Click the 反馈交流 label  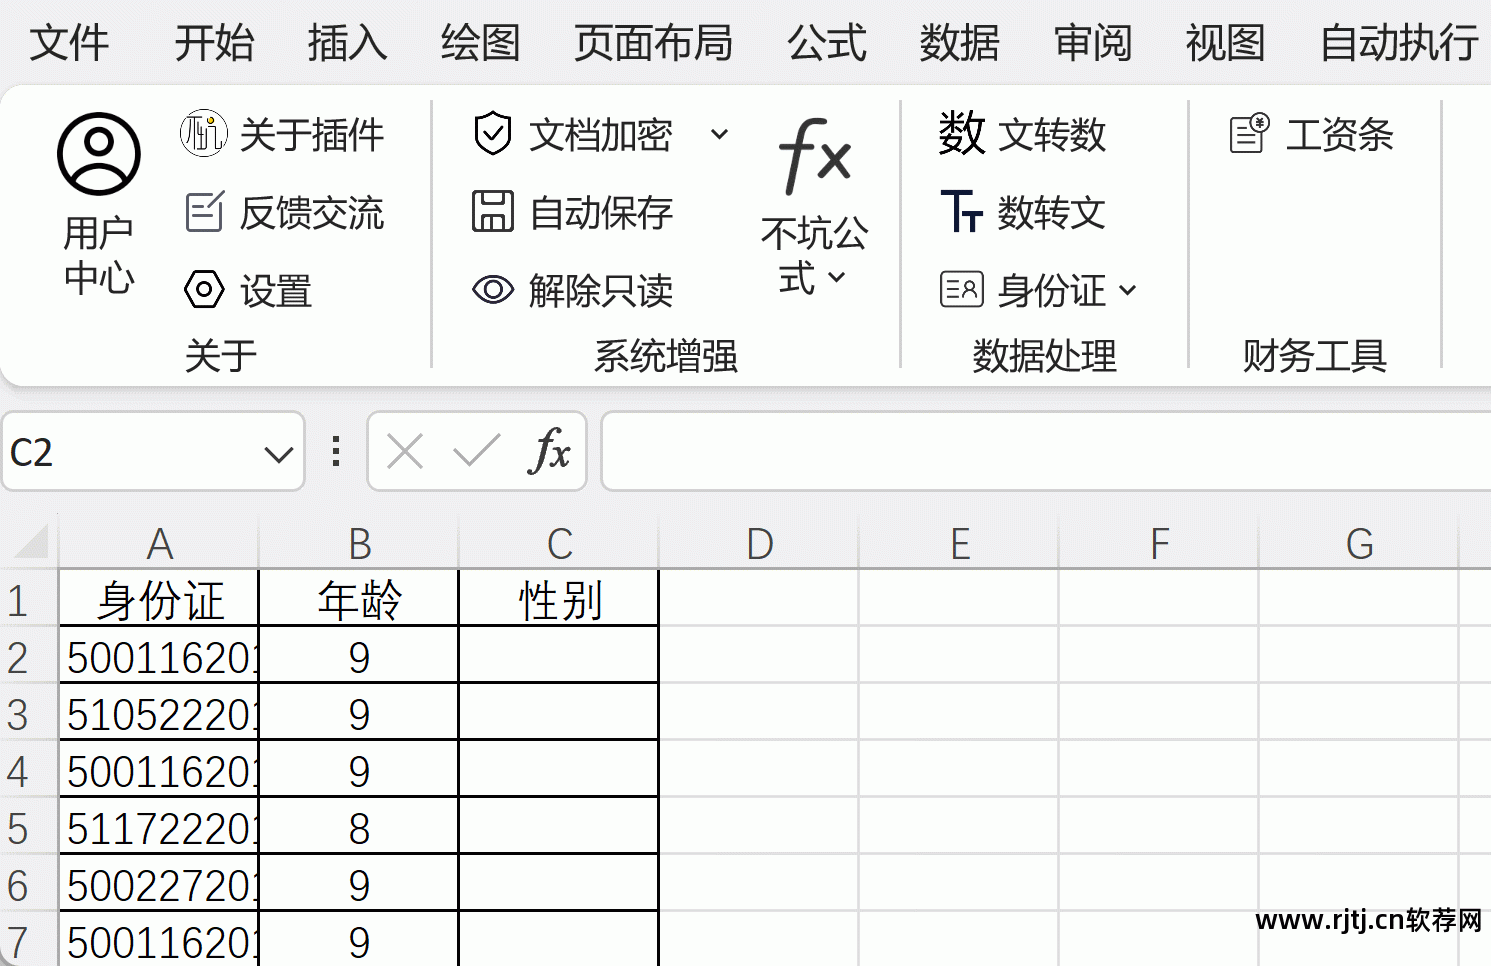312,212
